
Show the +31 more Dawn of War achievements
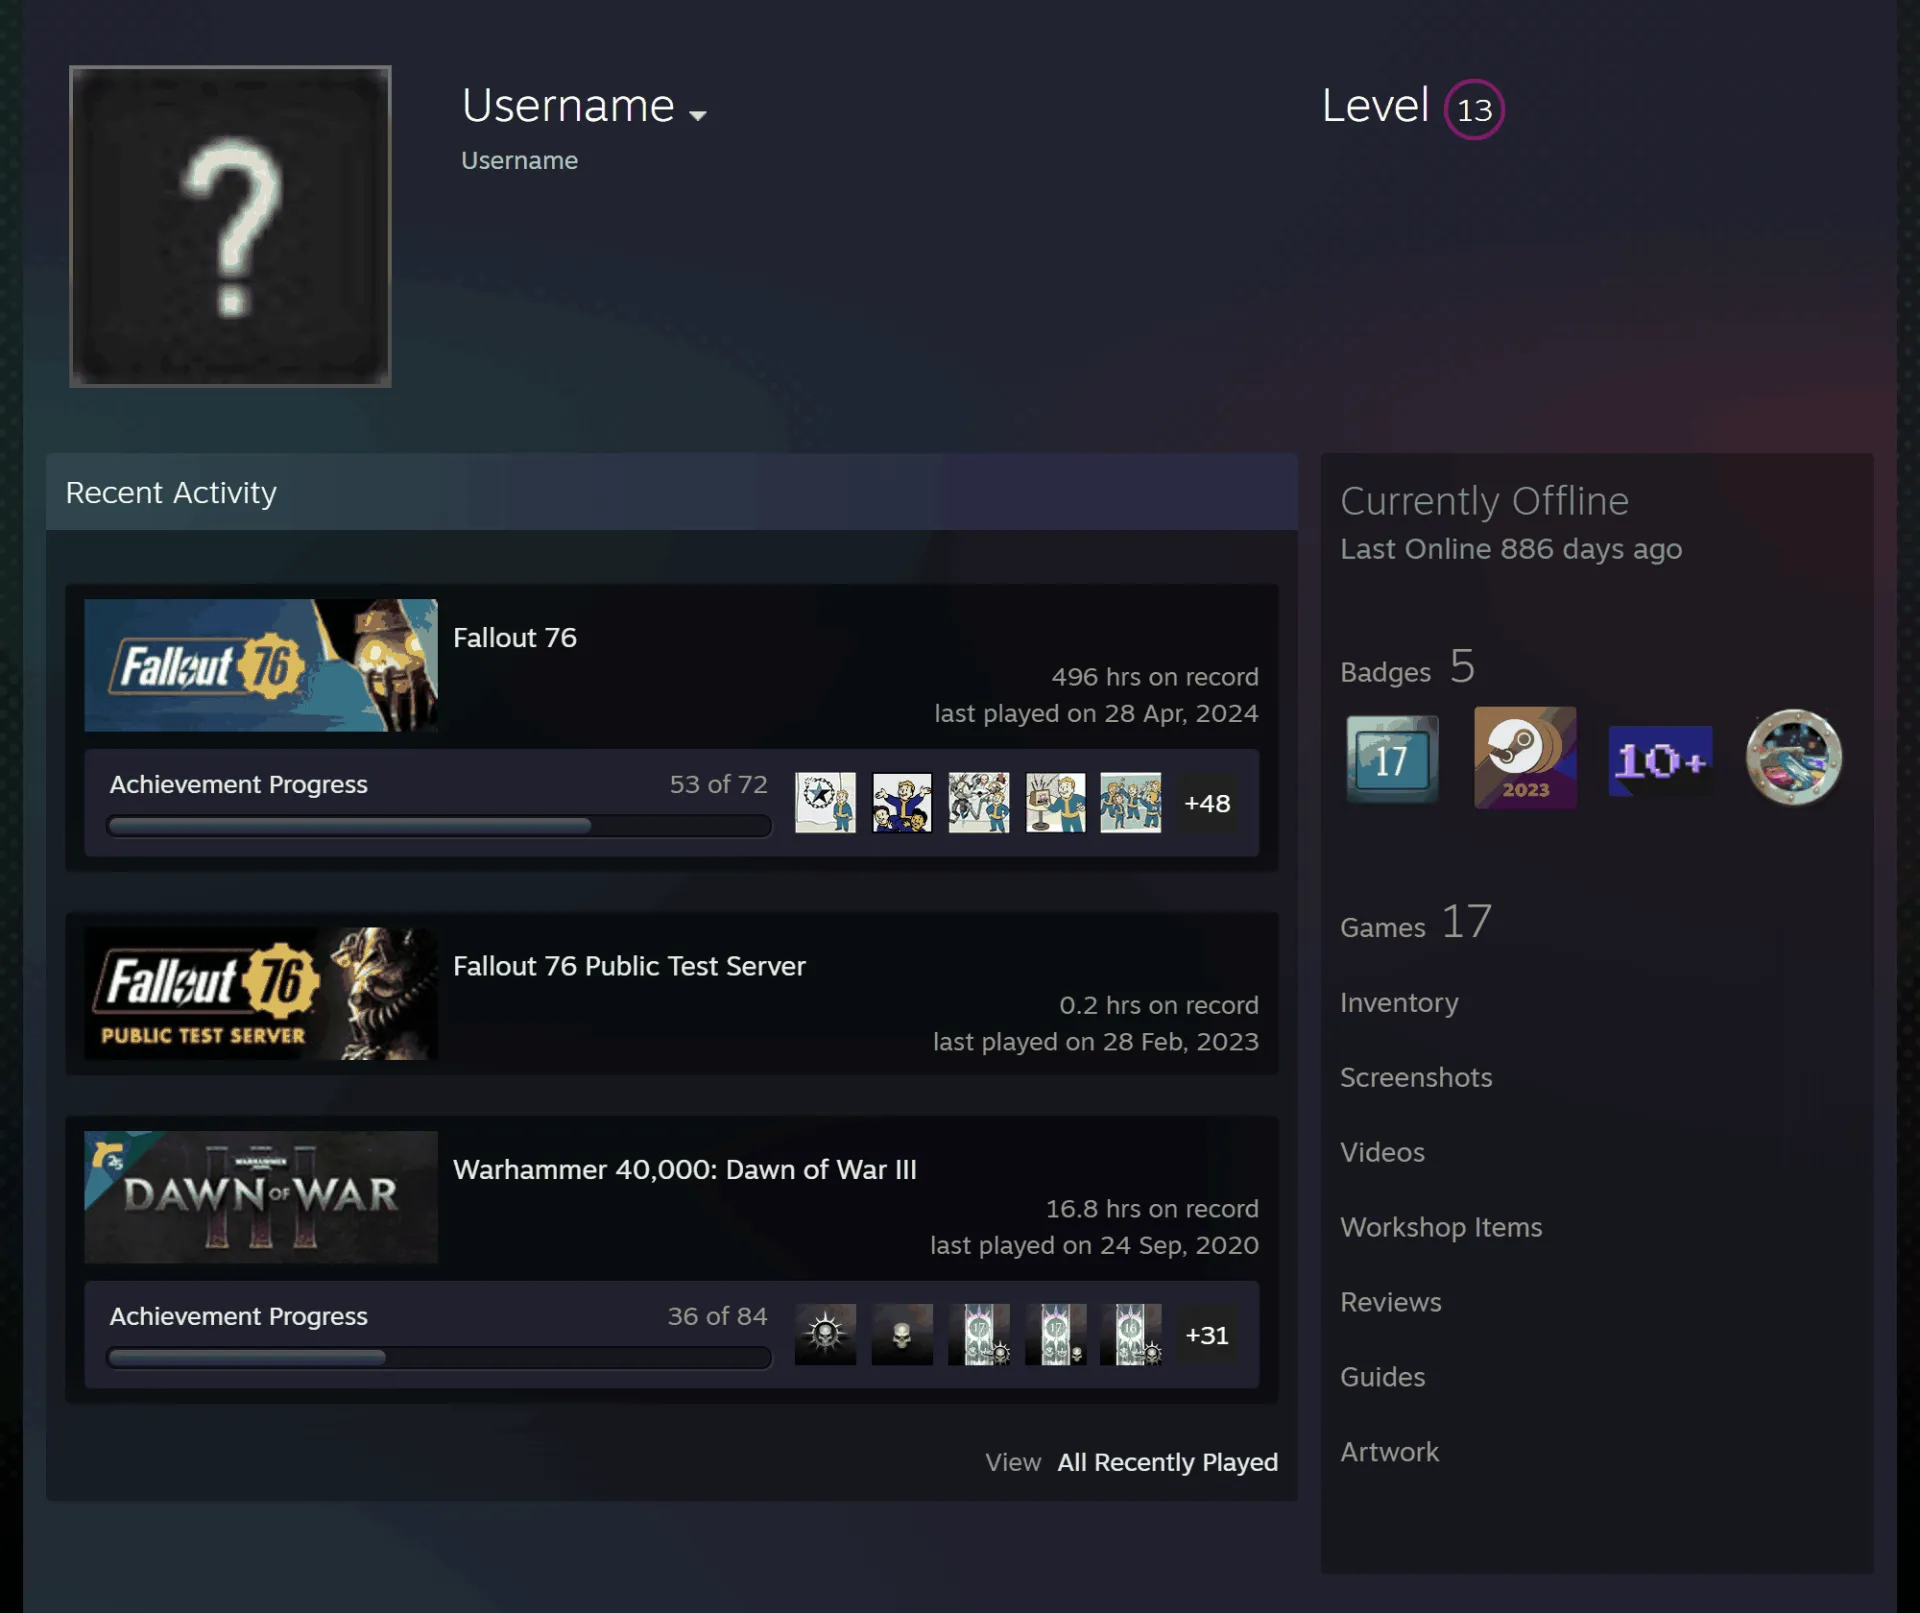[x=1207, y=1335]
